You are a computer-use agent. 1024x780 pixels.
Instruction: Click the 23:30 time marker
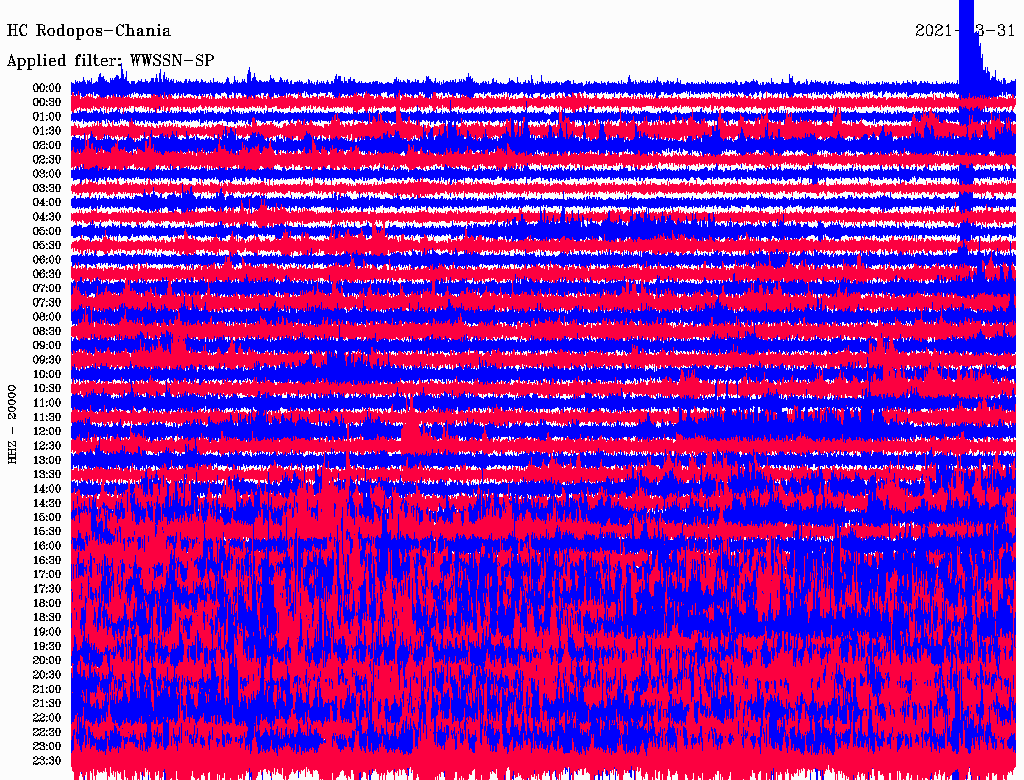[x=47, y=761]
